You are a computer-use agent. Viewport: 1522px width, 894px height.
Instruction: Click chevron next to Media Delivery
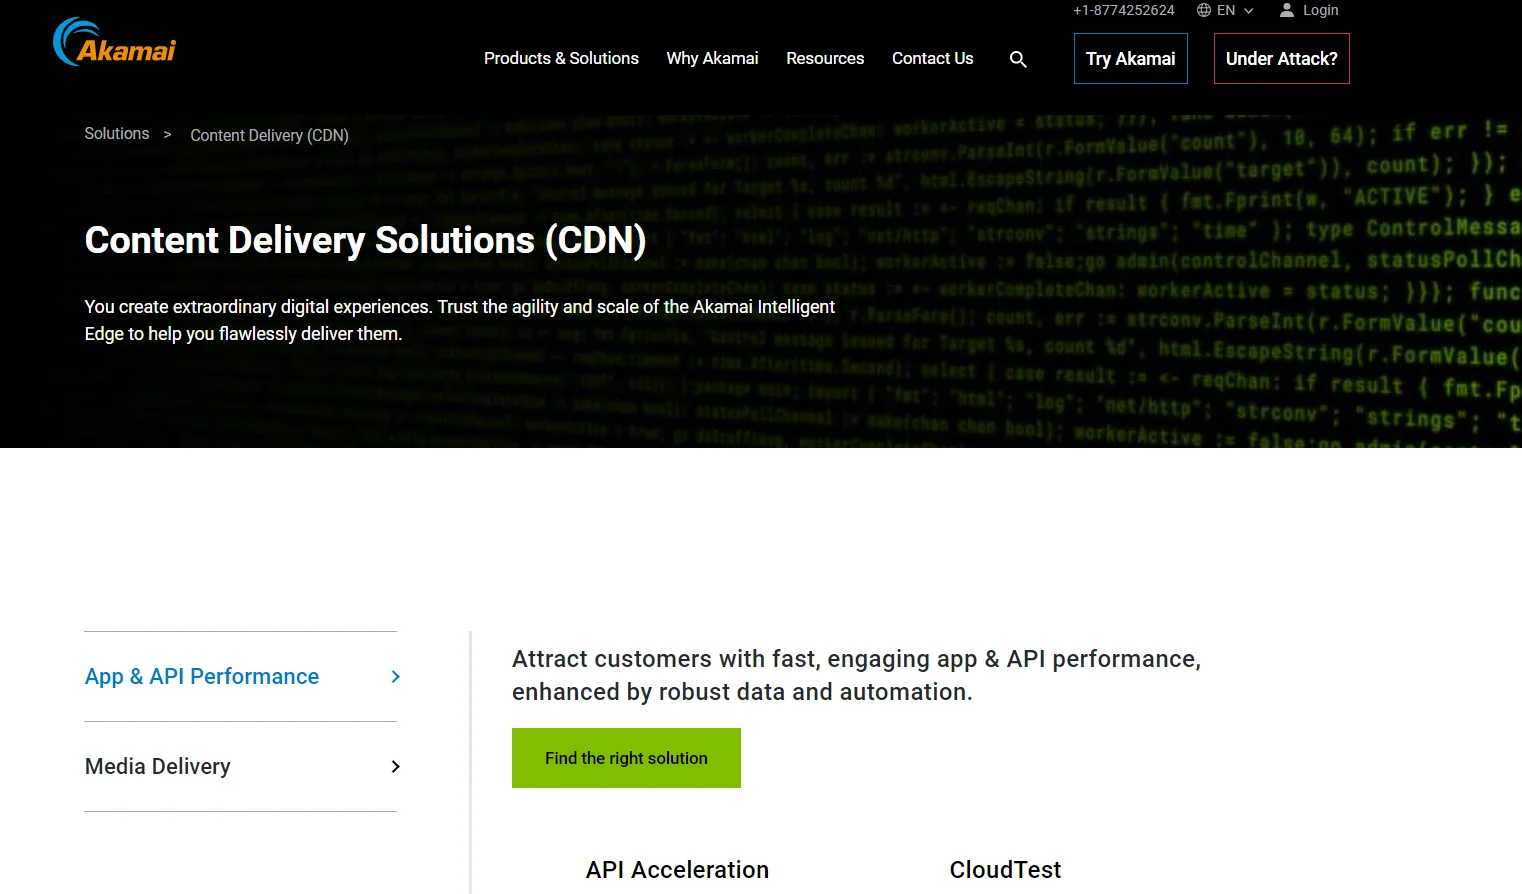click(x=395, y=767)
